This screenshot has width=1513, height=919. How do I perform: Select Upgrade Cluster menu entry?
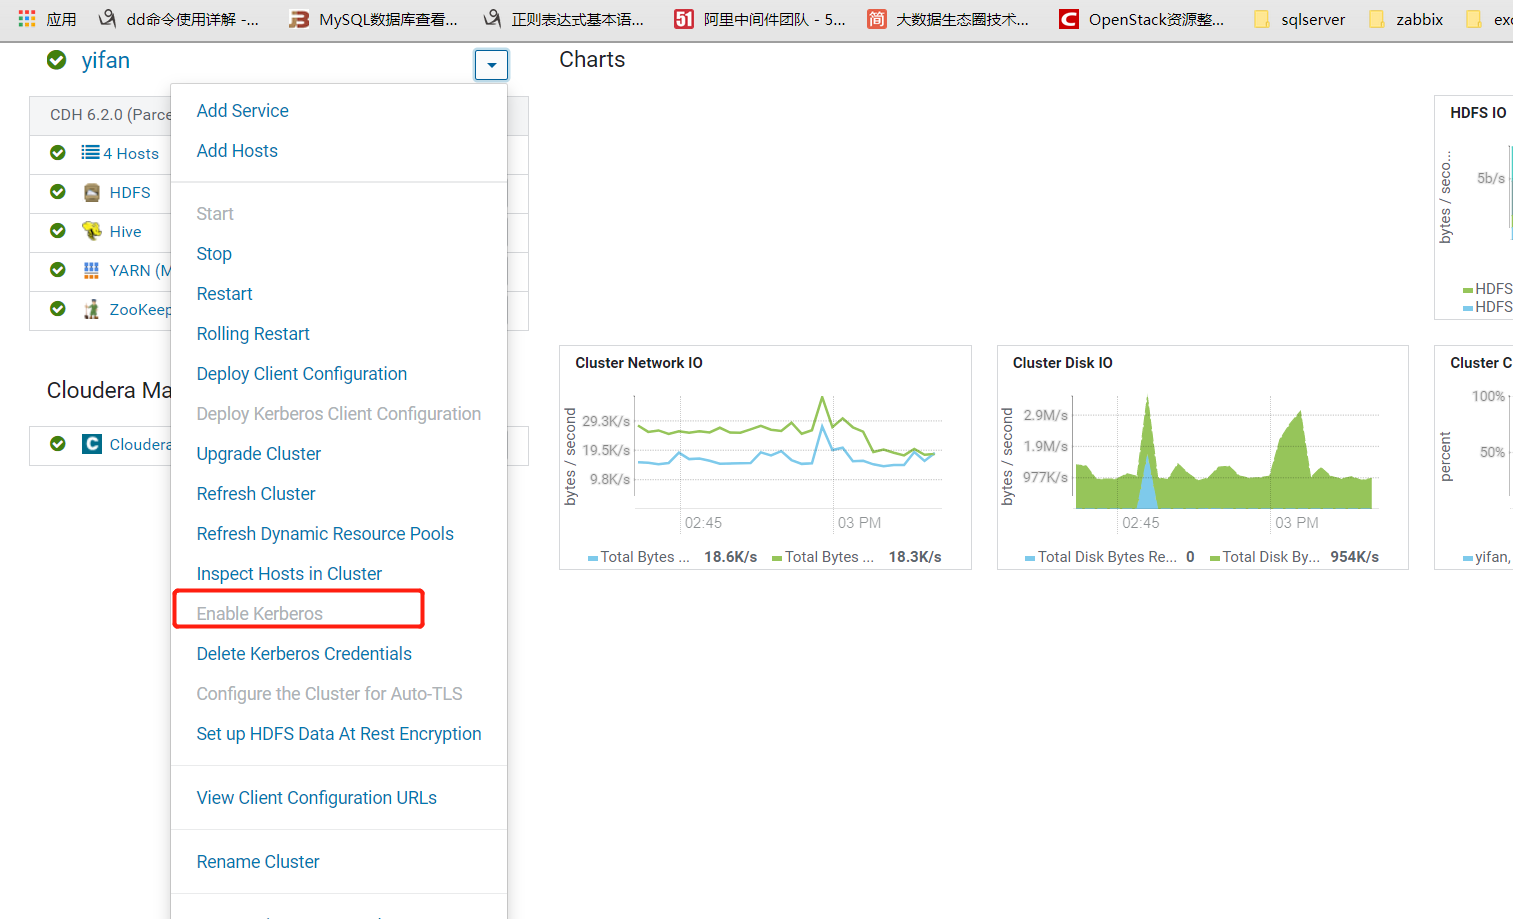(x=258, y=454)
